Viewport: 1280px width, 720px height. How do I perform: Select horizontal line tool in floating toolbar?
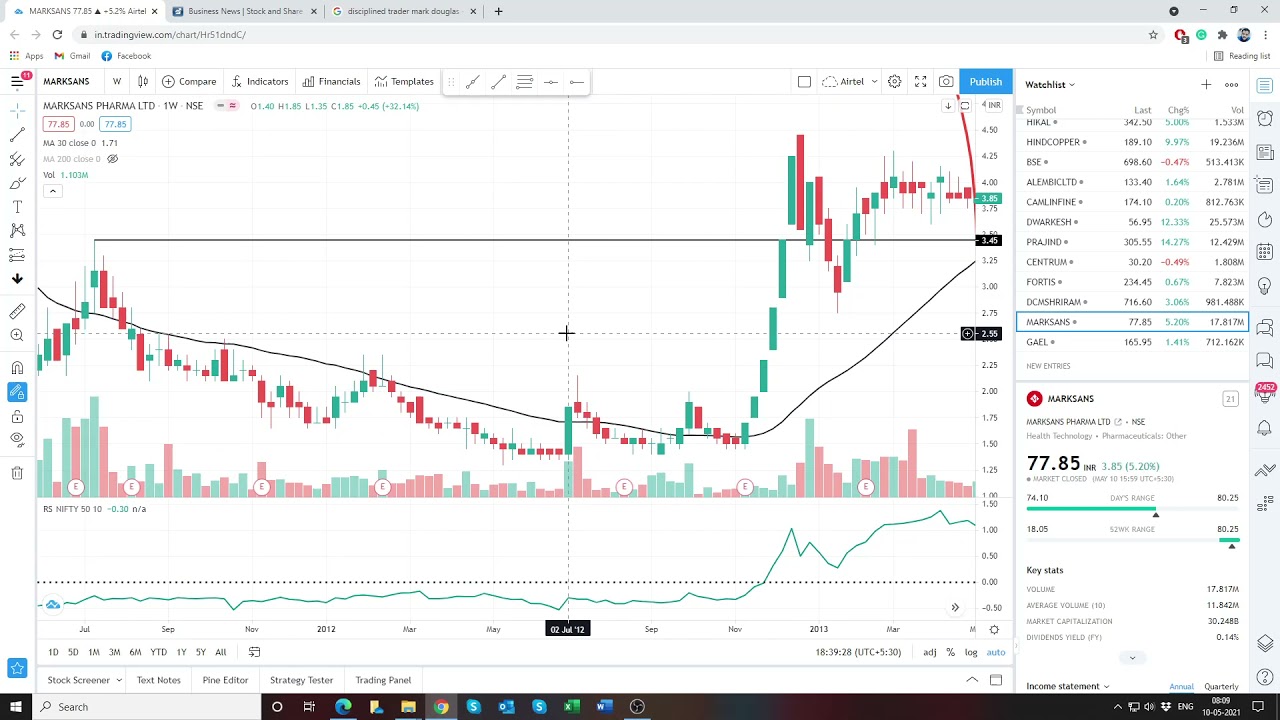[x=550, y=82]
